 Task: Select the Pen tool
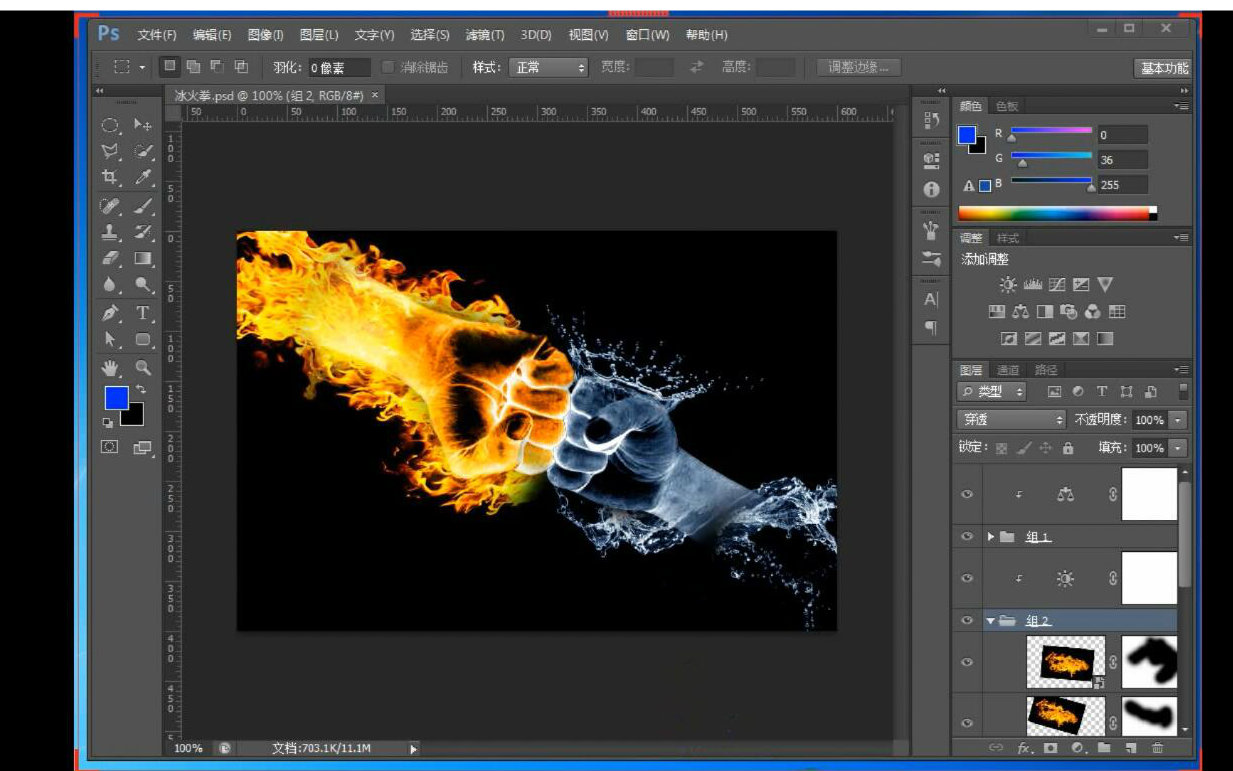click(110, 313)
